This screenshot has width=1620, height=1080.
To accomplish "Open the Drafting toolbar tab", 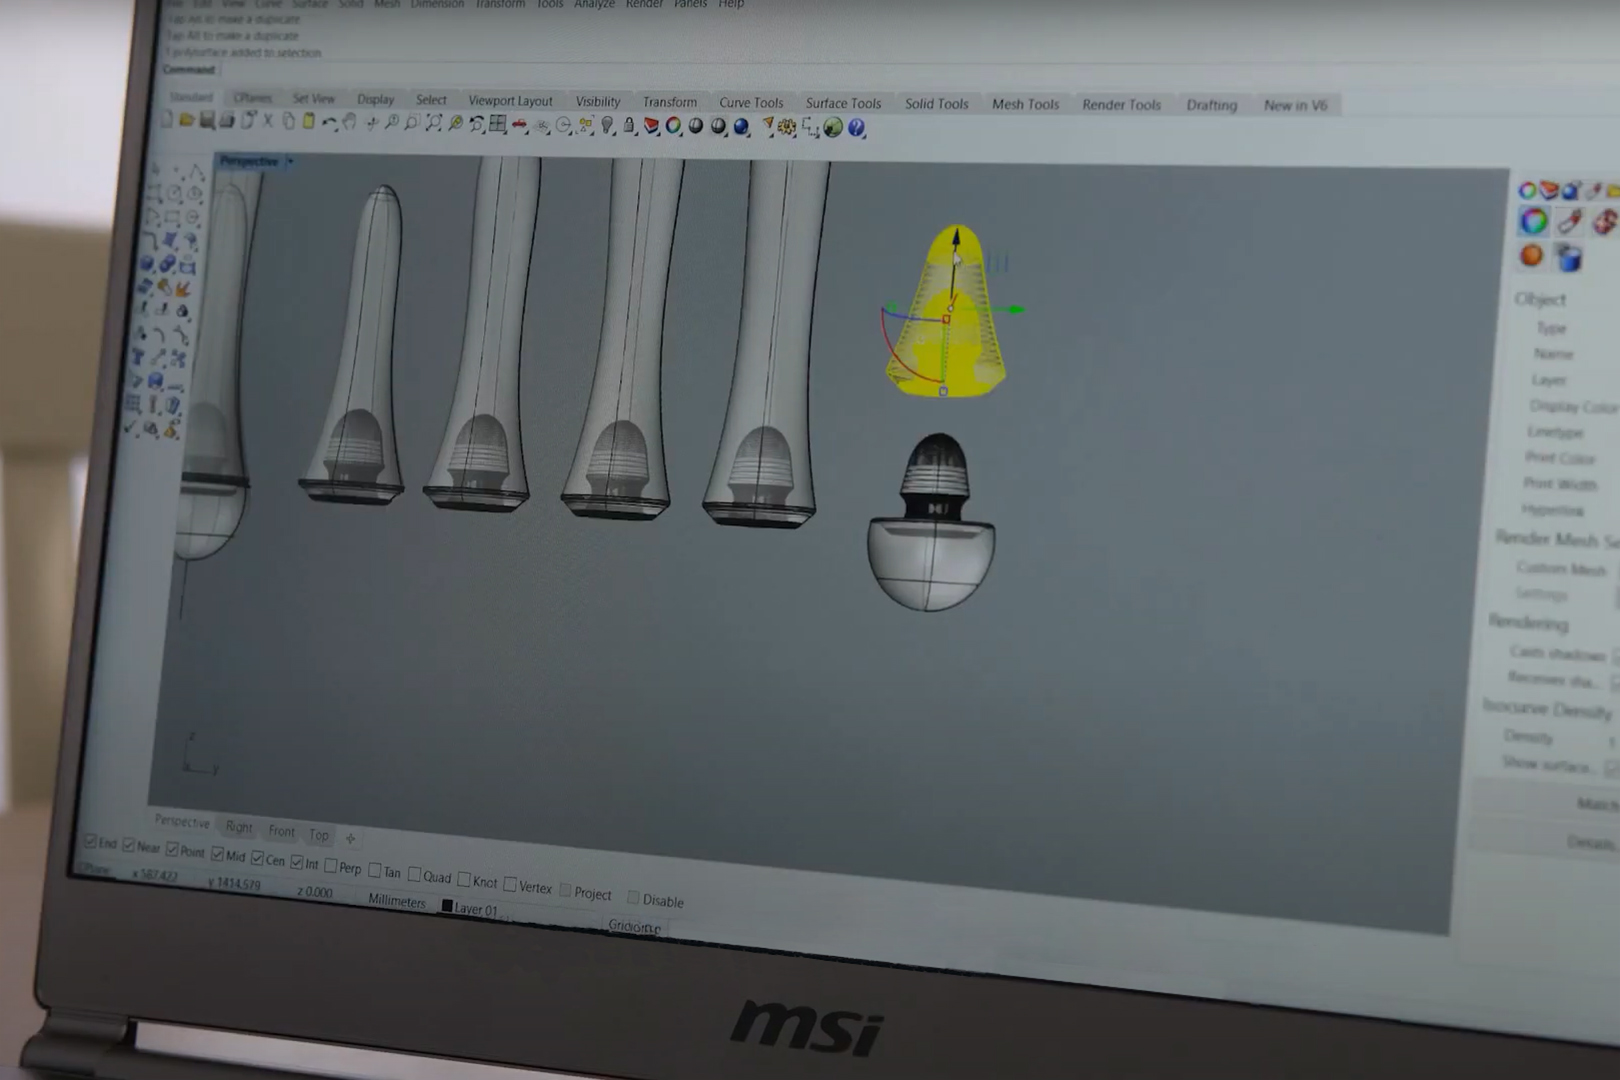I will pos(1211,104).
